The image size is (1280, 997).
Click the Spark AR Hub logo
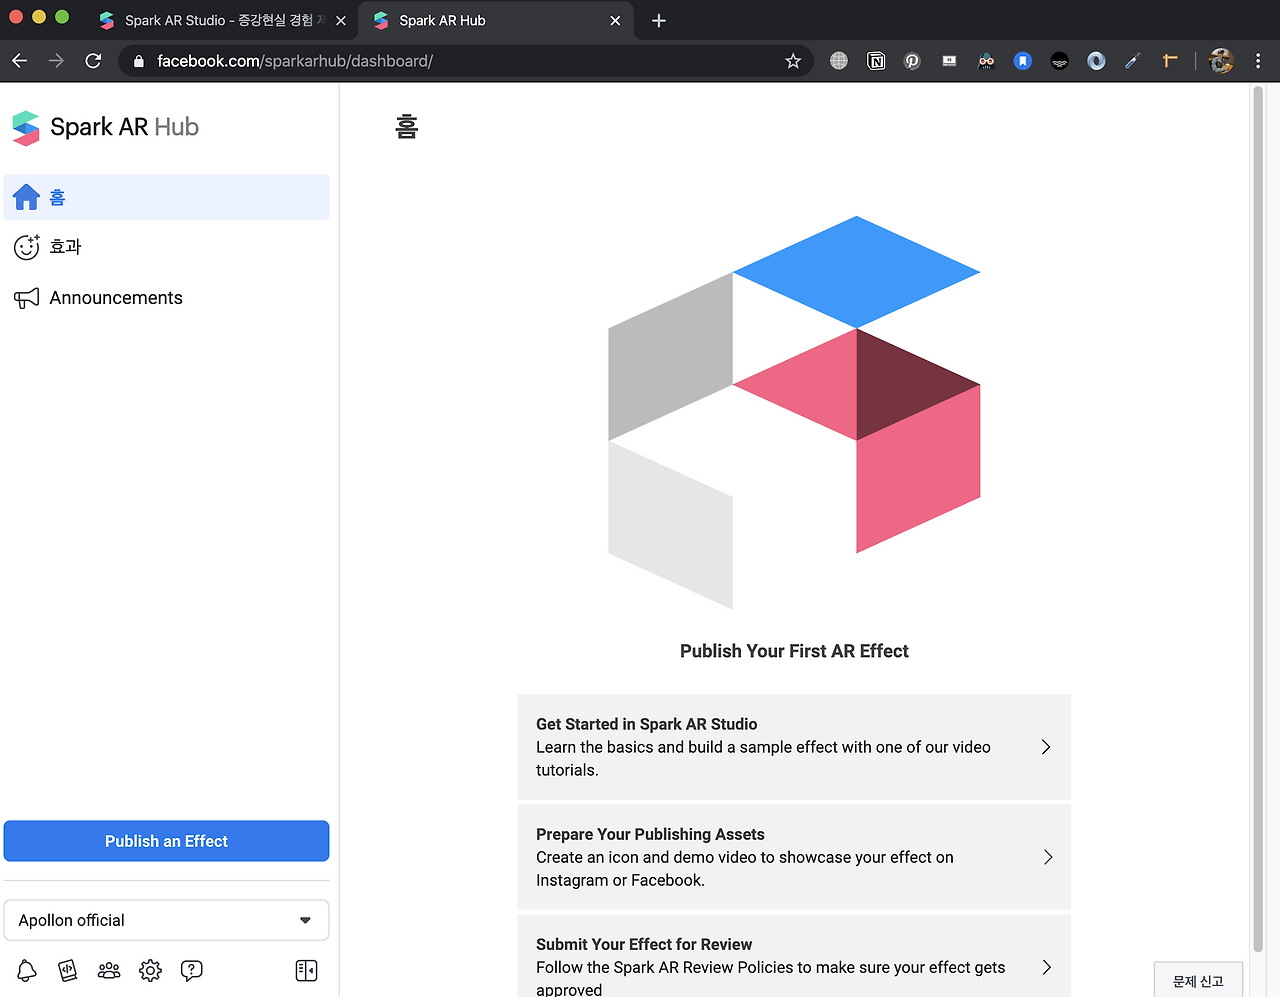pos(105,127)
